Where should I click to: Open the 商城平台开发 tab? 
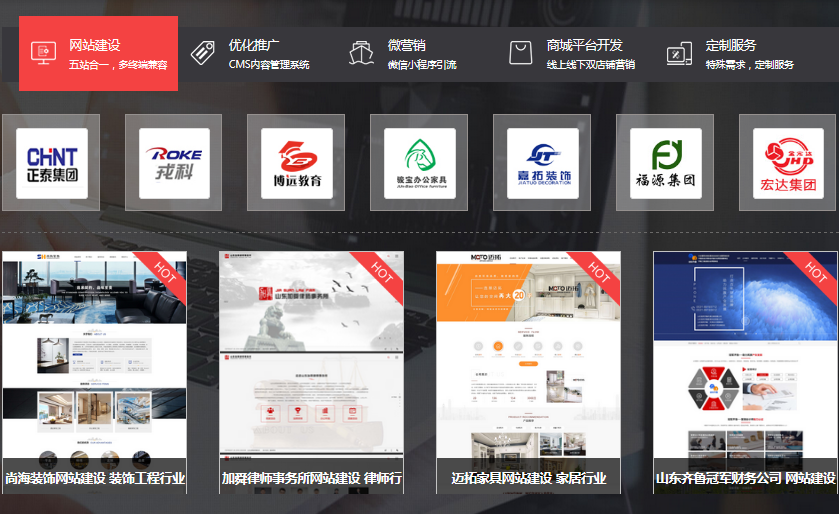584,45
